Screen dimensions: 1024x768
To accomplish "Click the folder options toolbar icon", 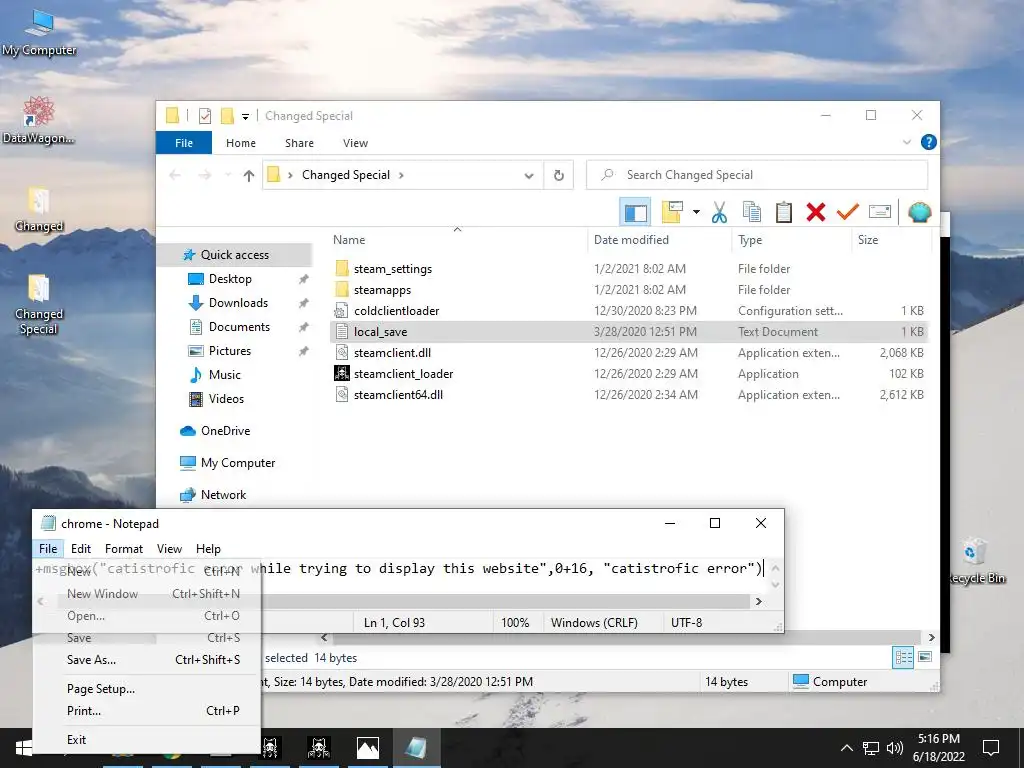I will pyautogui.click(x=672, y=212).
